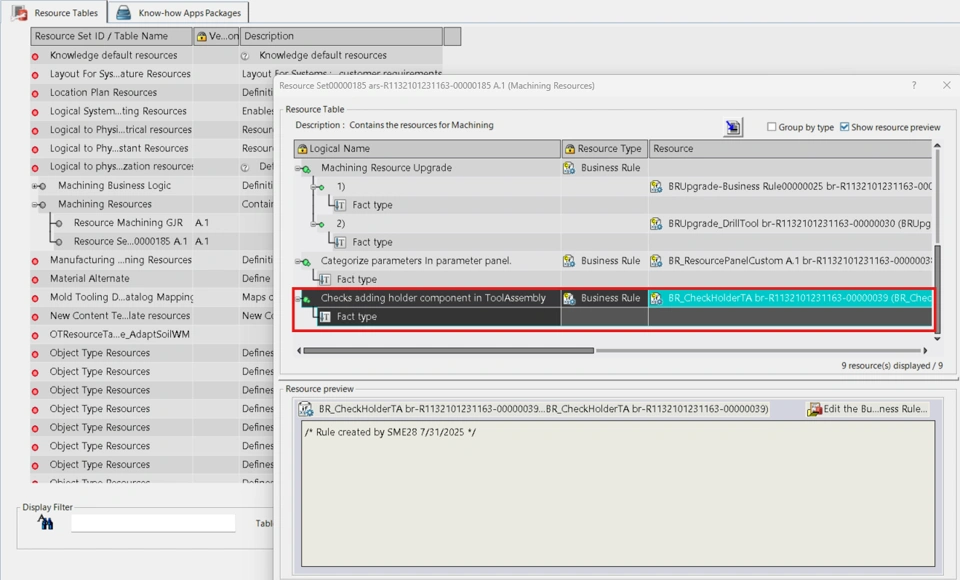Collapse the Machining Resources tree node
Screen dimensions: 960x580
click(x=38, y=205)
